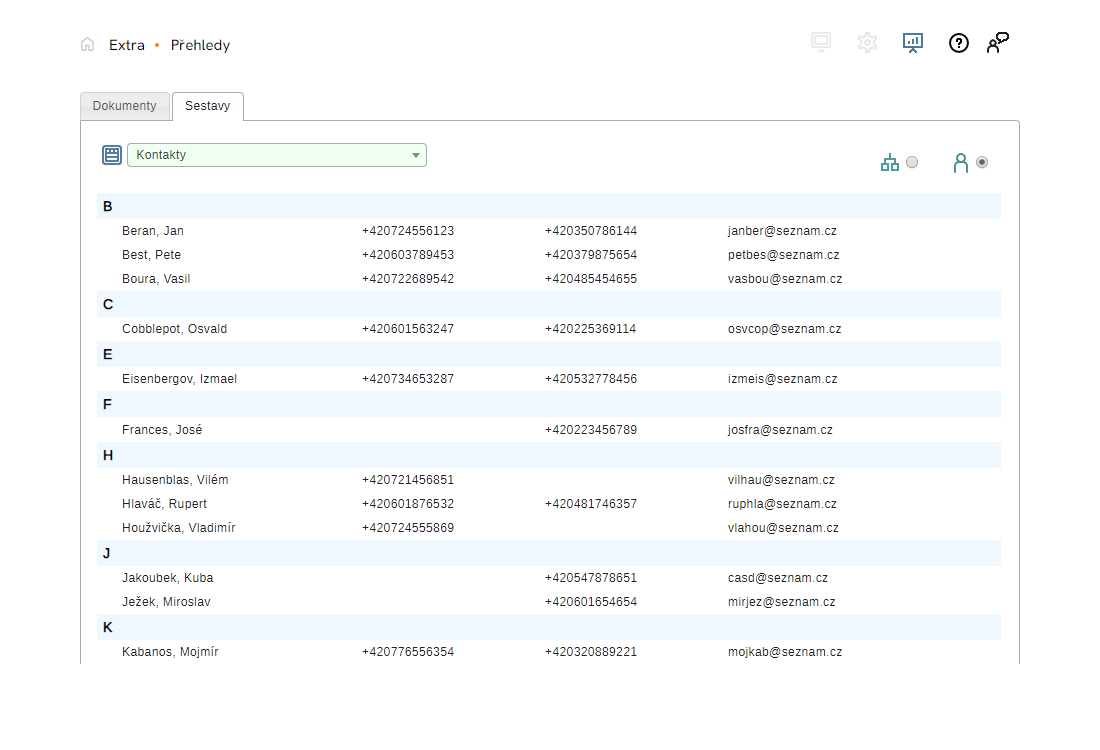Click the home icon in breadcrumb
Viewport: 1100px width, 750px height.
point(88,44)
